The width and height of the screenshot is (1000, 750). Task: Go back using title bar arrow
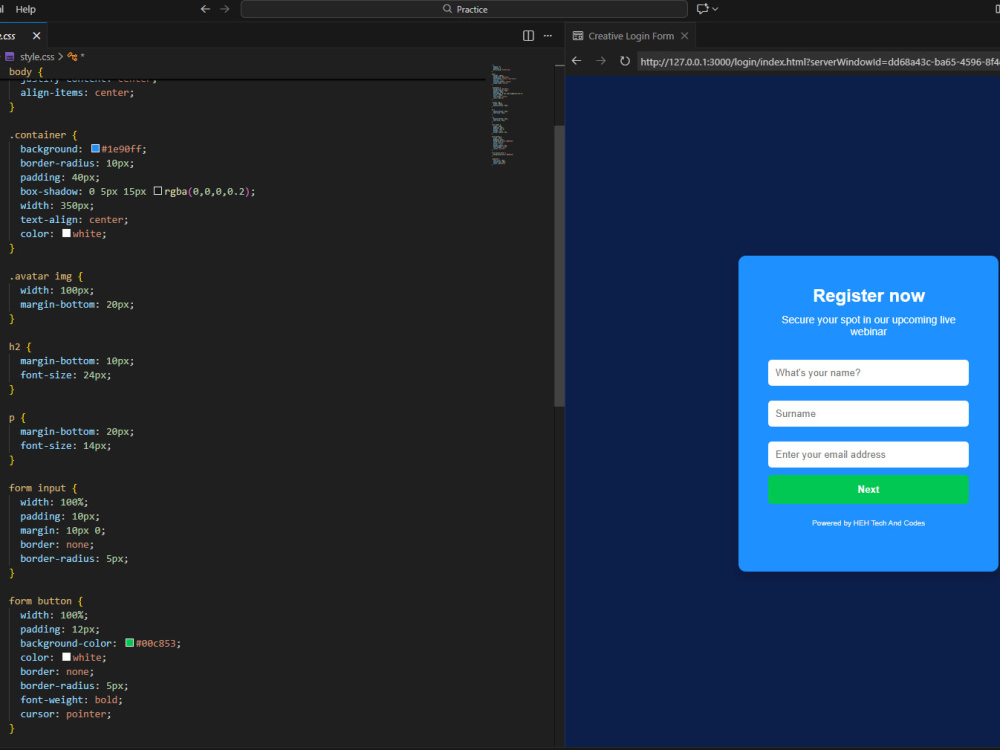coord(205,9)
